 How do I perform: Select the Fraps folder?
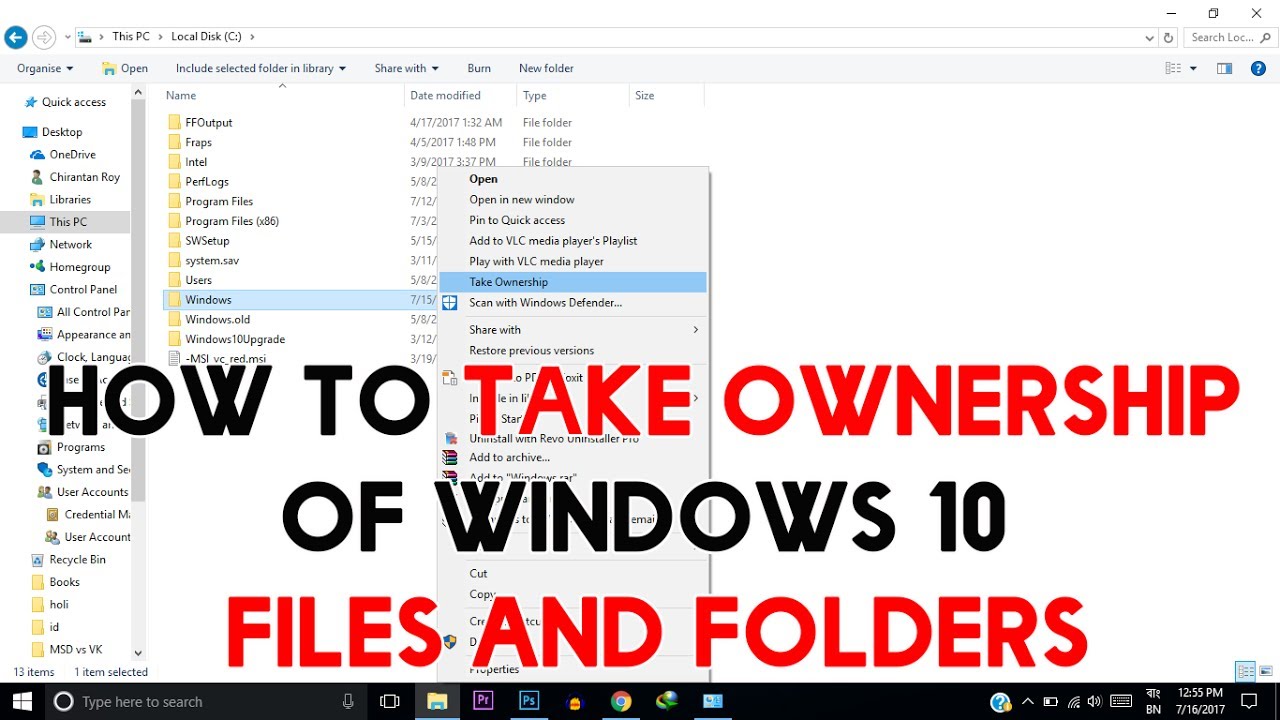(198, 142)
